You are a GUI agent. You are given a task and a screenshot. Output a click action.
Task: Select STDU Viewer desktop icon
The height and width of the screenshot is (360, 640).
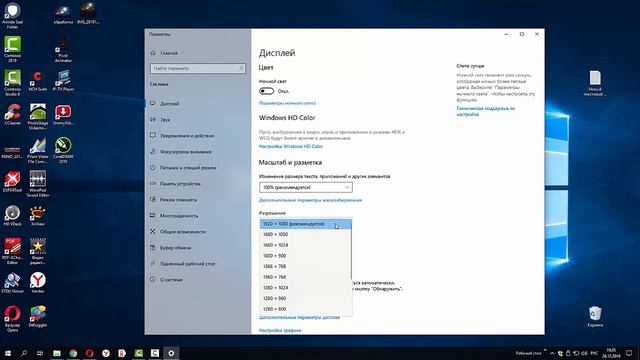pyautogui.click(x=12, y=283)
